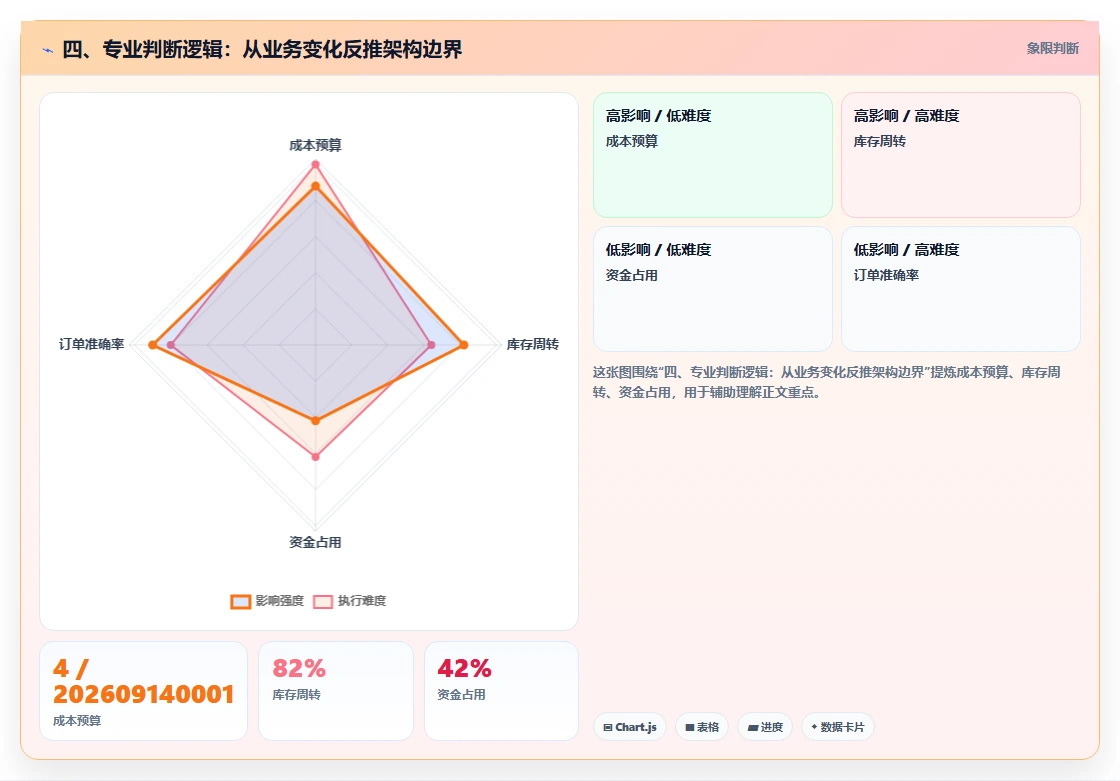This screenshot has width=1120, height=781.
Task: Click the 订单准确率 axis label on the radar
Action: (91, 344)
